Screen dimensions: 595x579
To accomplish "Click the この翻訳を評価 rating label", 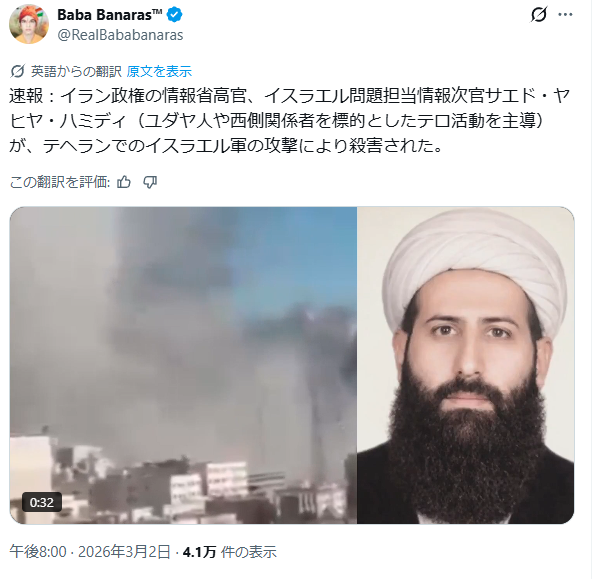I will click(60, 183).
